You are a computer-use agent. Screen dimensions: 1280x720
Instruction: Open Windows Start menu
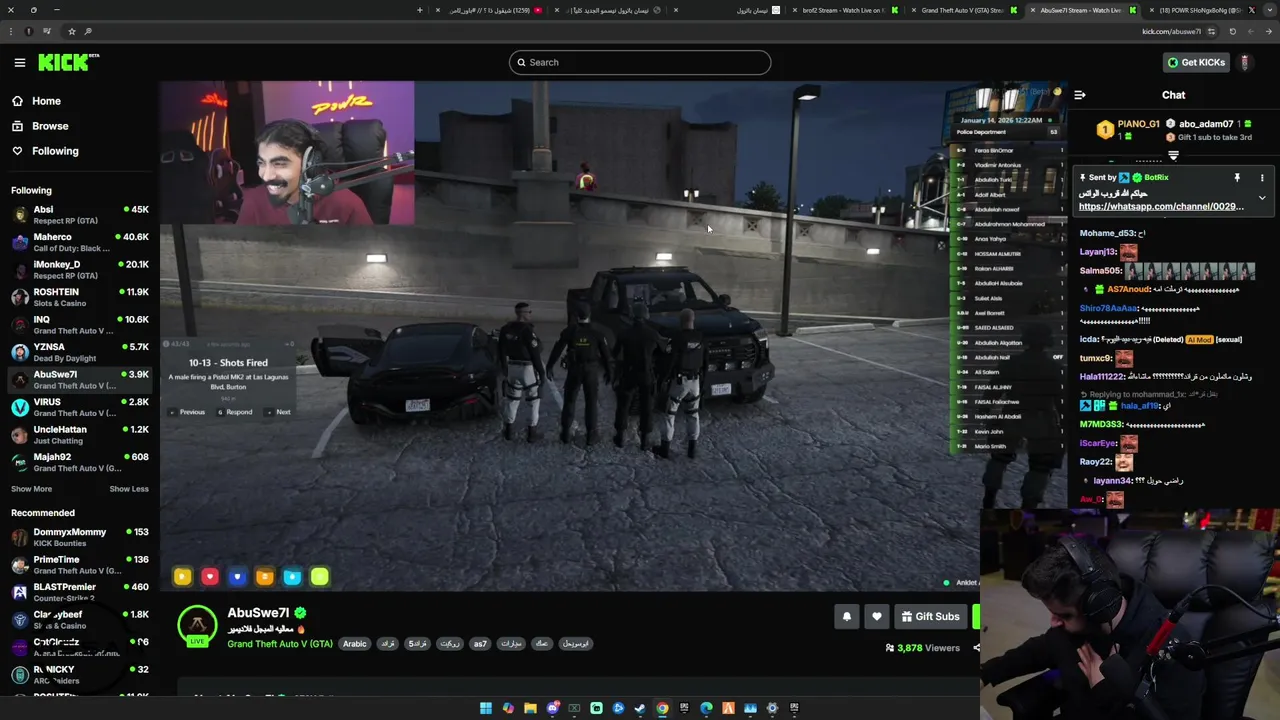tap(486, 708)
